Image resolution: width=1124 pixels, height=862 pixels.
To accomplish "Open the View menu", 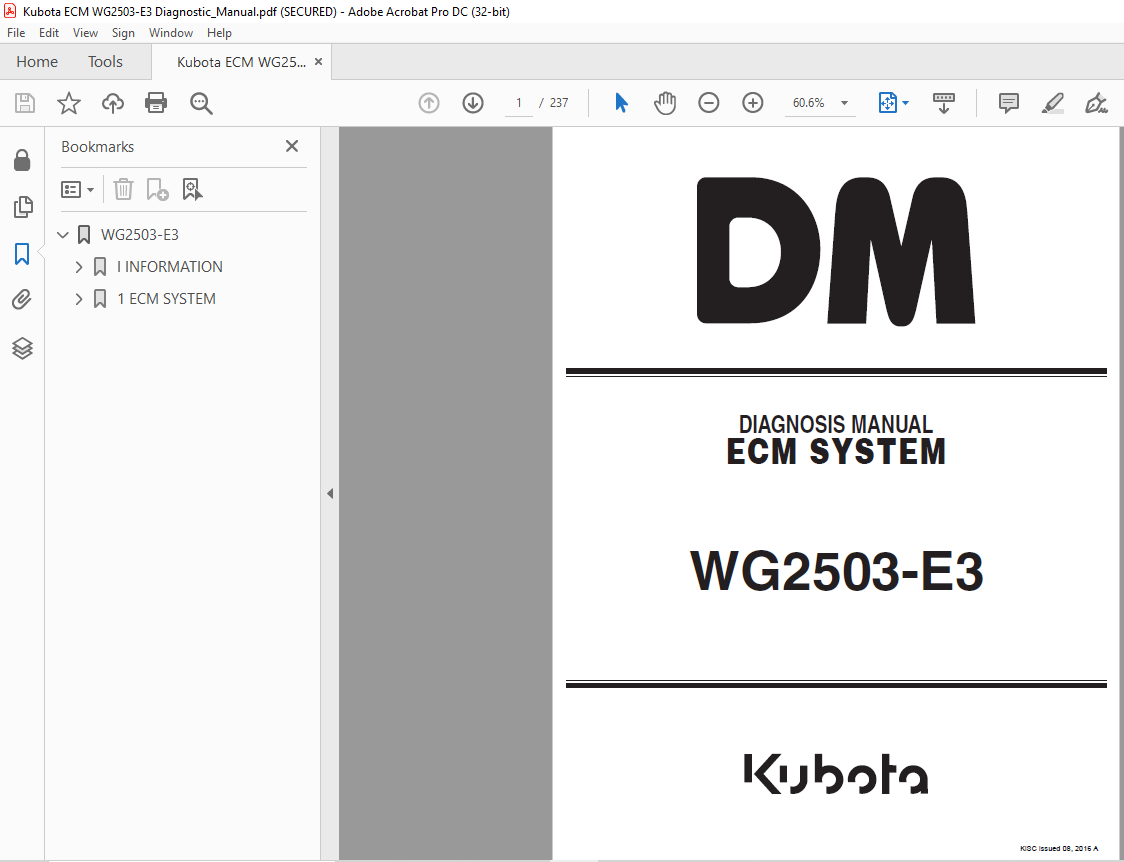I will pos(85,33).
